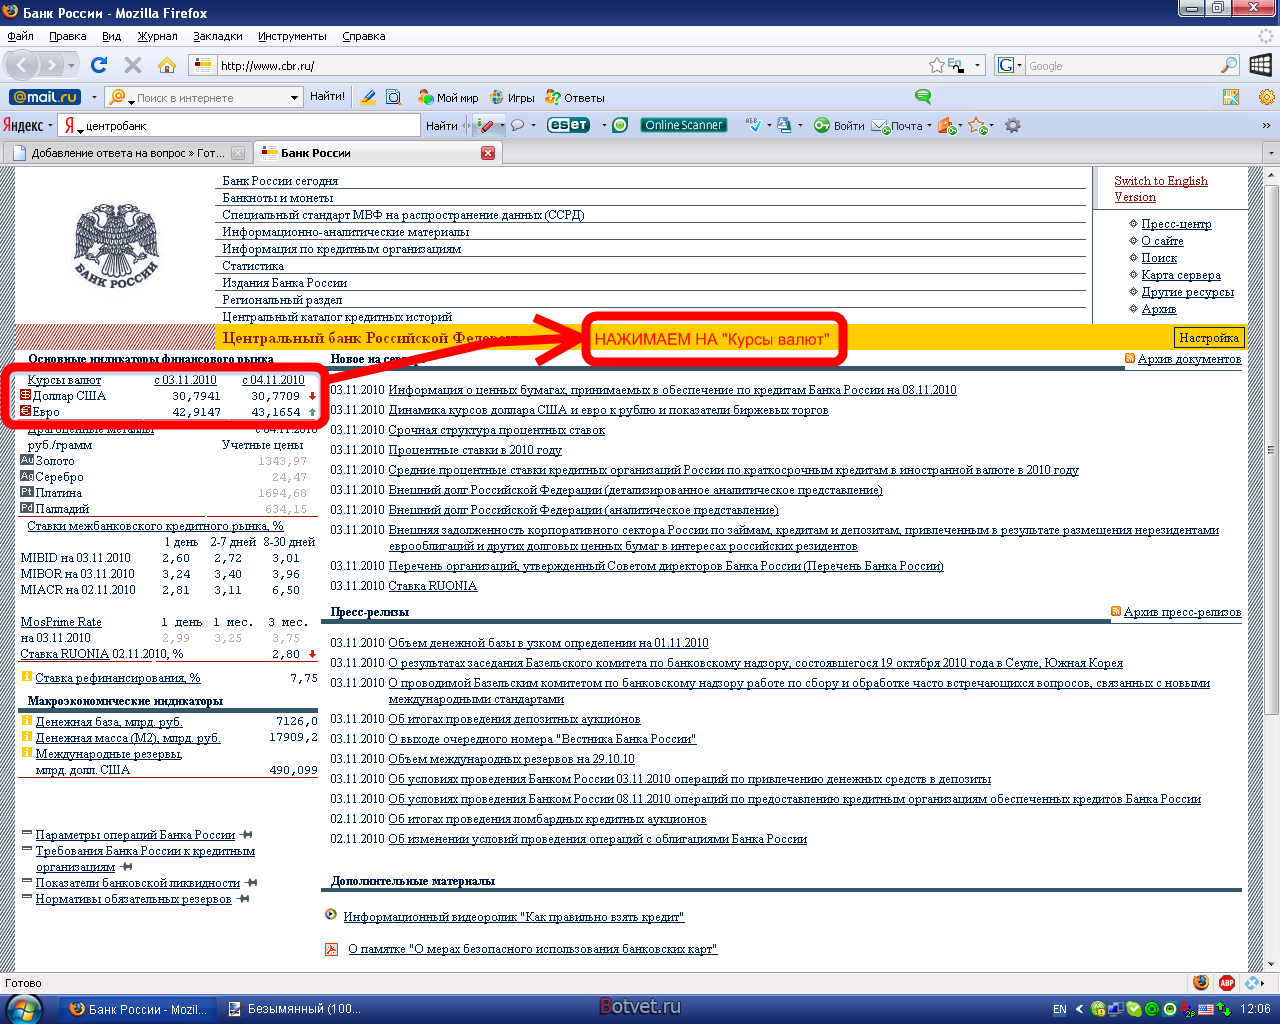Click Найти! button on Mail.ru toolbar
This screenshot has height=1024, width=1280.
[327, 97]
